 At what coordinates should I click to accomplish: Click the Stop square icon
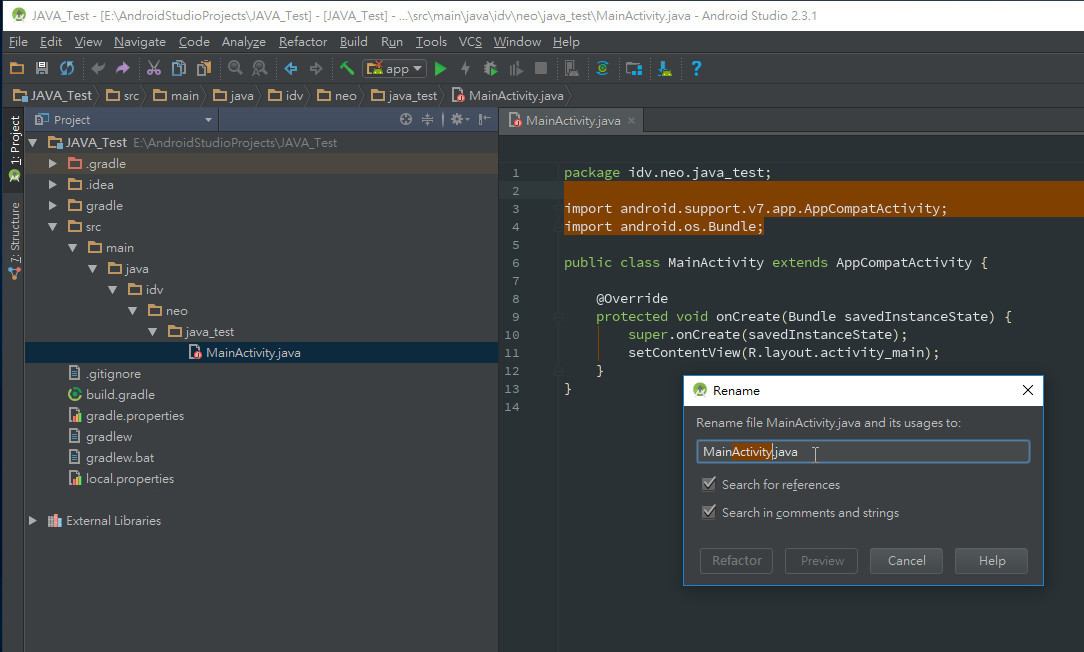(541, 68)
